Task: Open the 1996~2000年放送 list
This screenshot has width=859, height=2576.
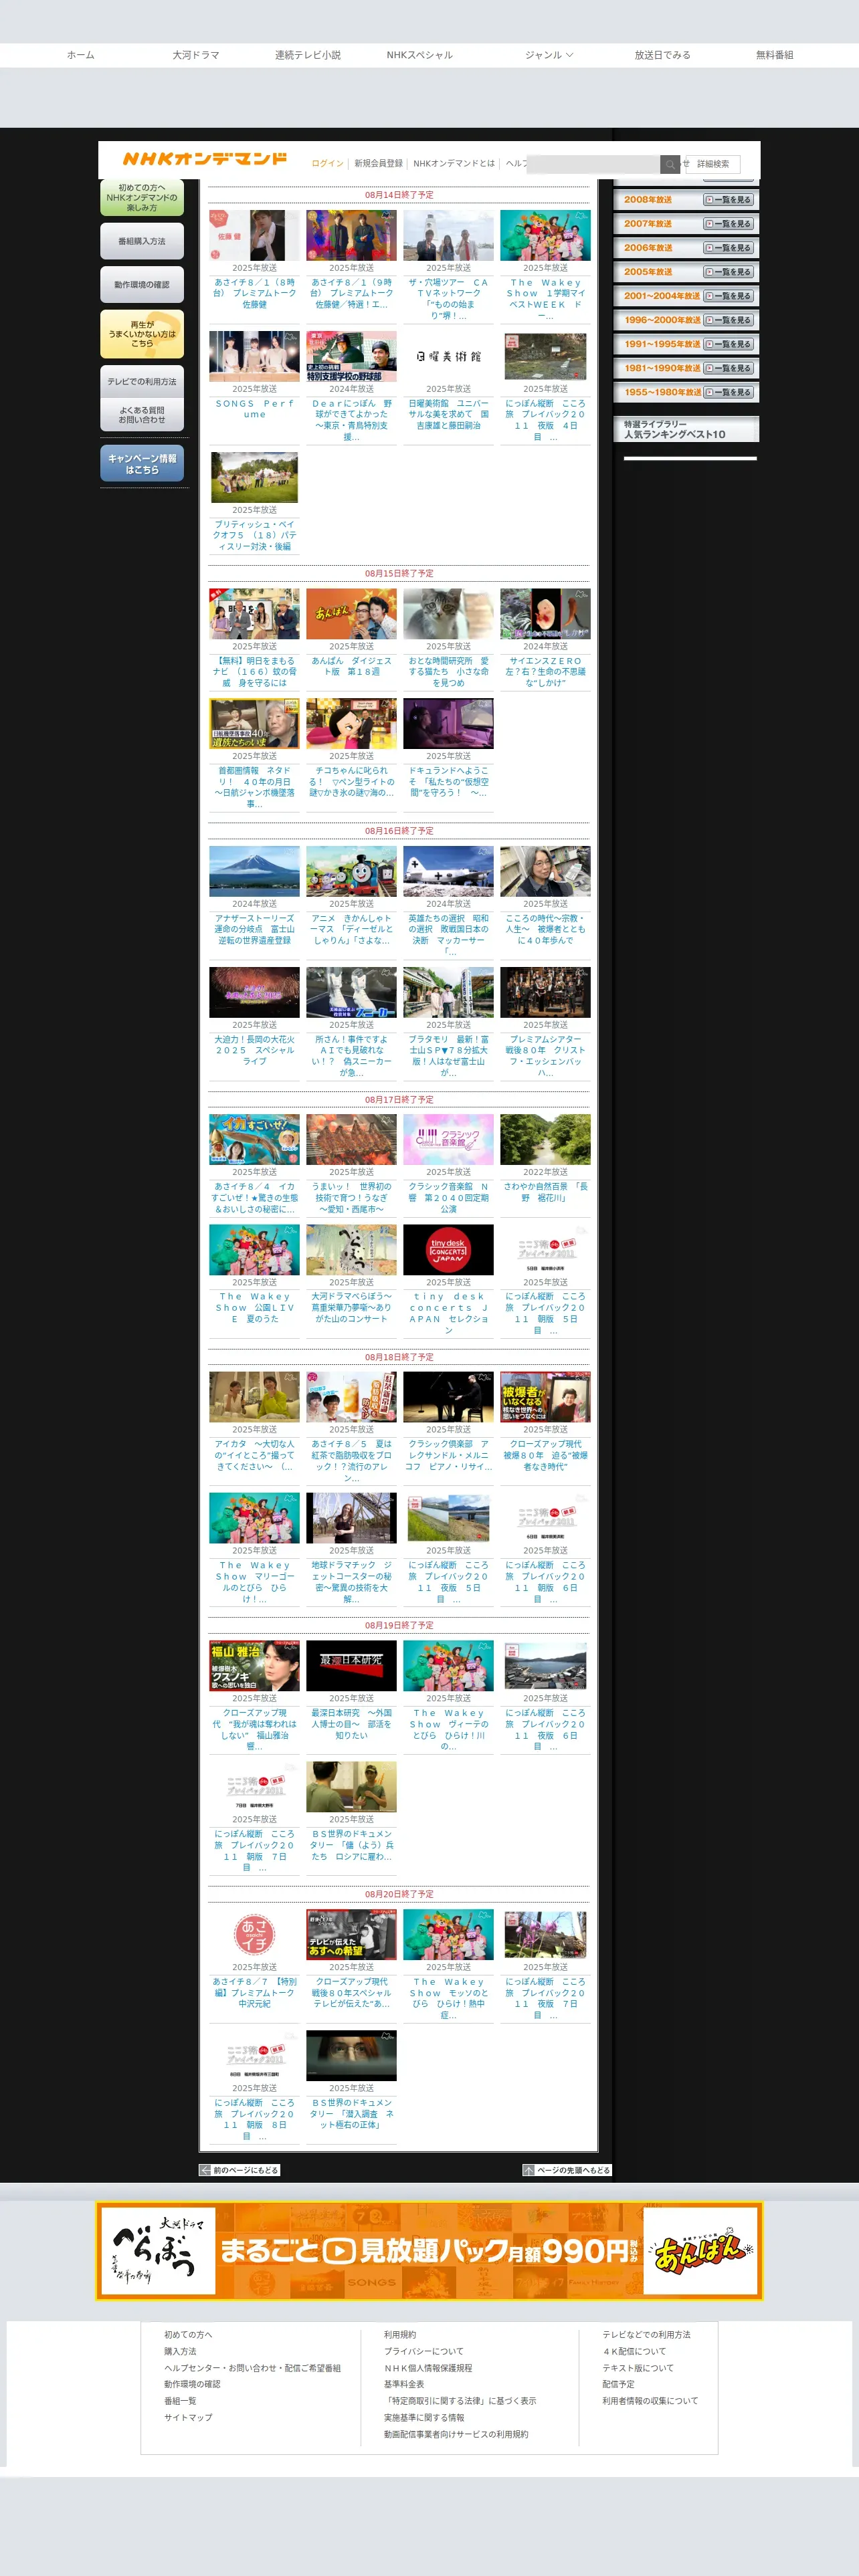Action: pos(728,320)
